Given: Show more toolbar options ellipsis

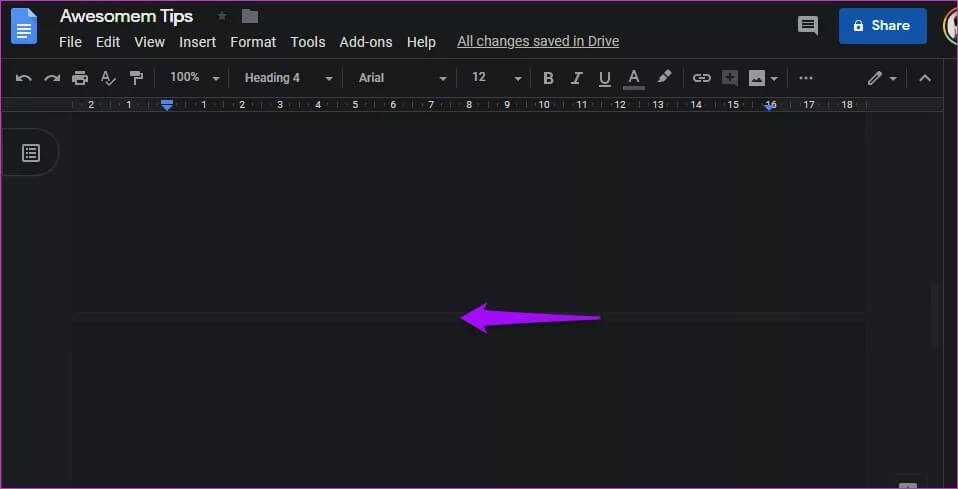Looking at the screenshot, I should click(806, 78).
